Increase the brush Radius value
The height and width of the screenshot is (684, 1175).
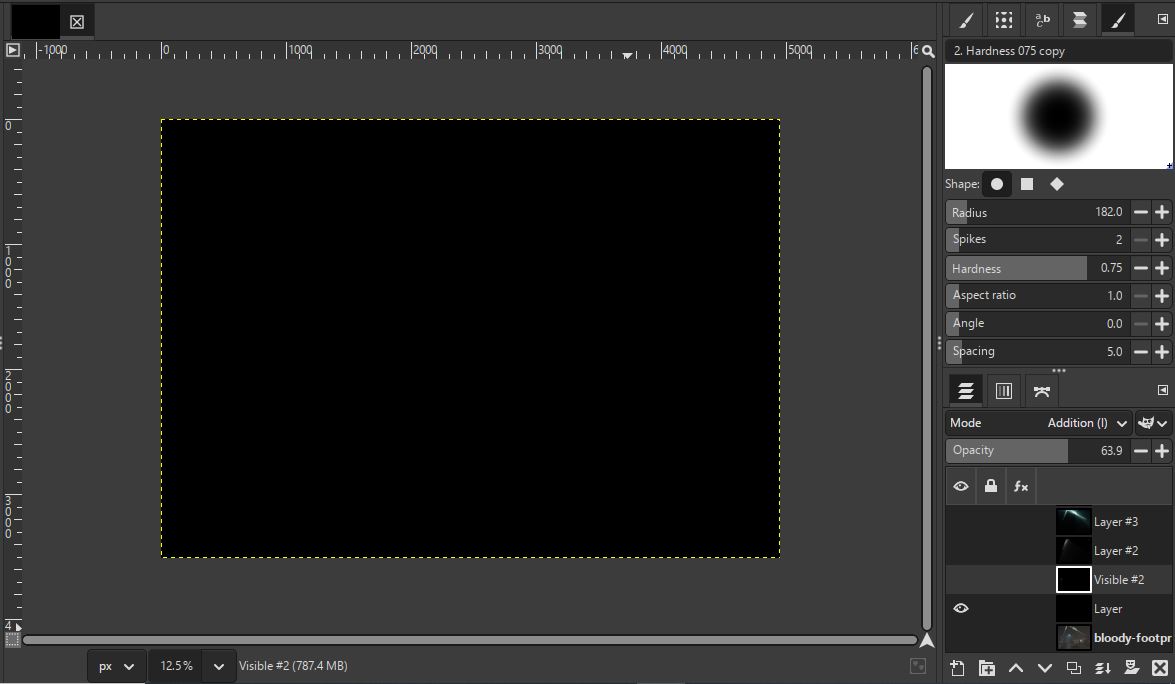point(1162,213)
